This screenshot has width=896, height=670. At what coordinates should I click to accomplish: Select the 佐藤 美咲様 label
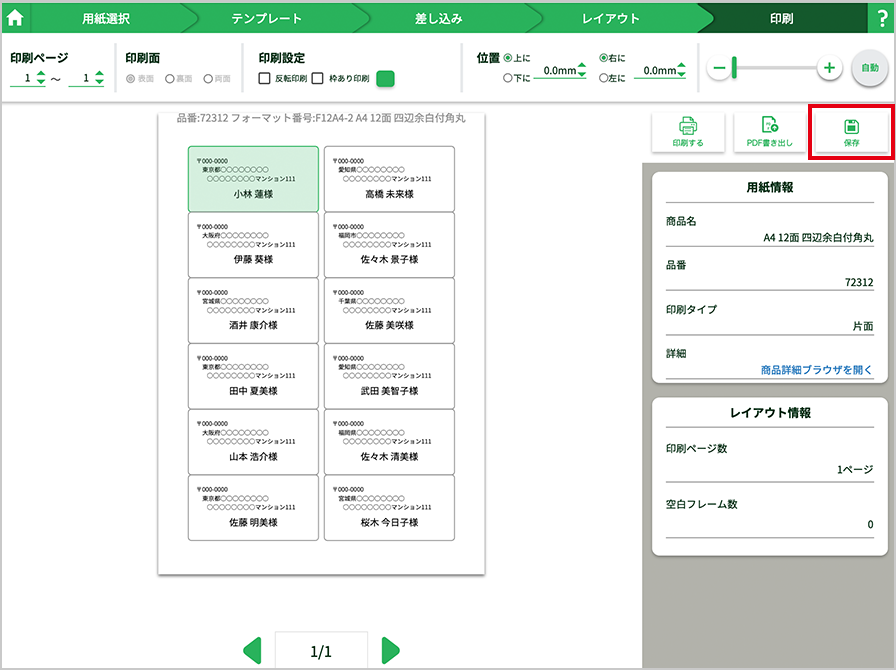(389, 310)
